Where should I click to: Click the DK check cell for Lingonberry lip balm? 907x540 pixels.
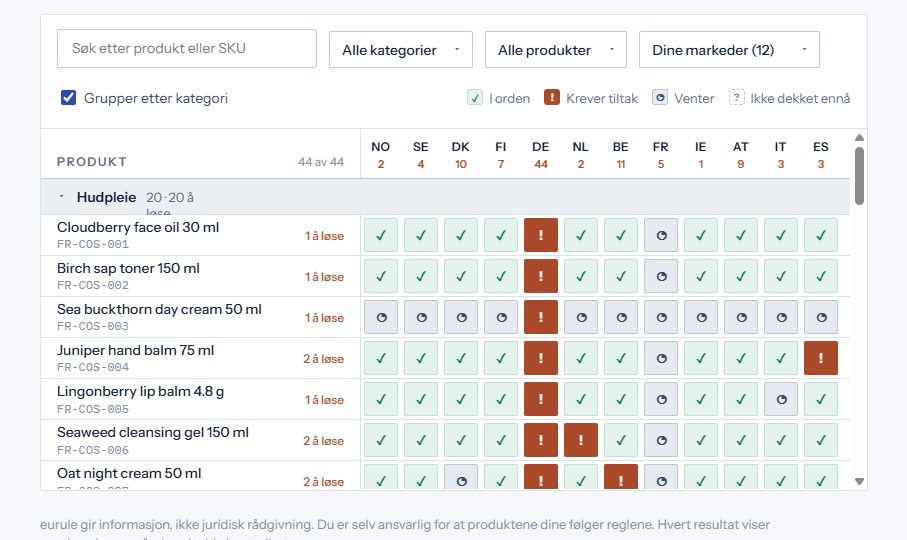460,400
